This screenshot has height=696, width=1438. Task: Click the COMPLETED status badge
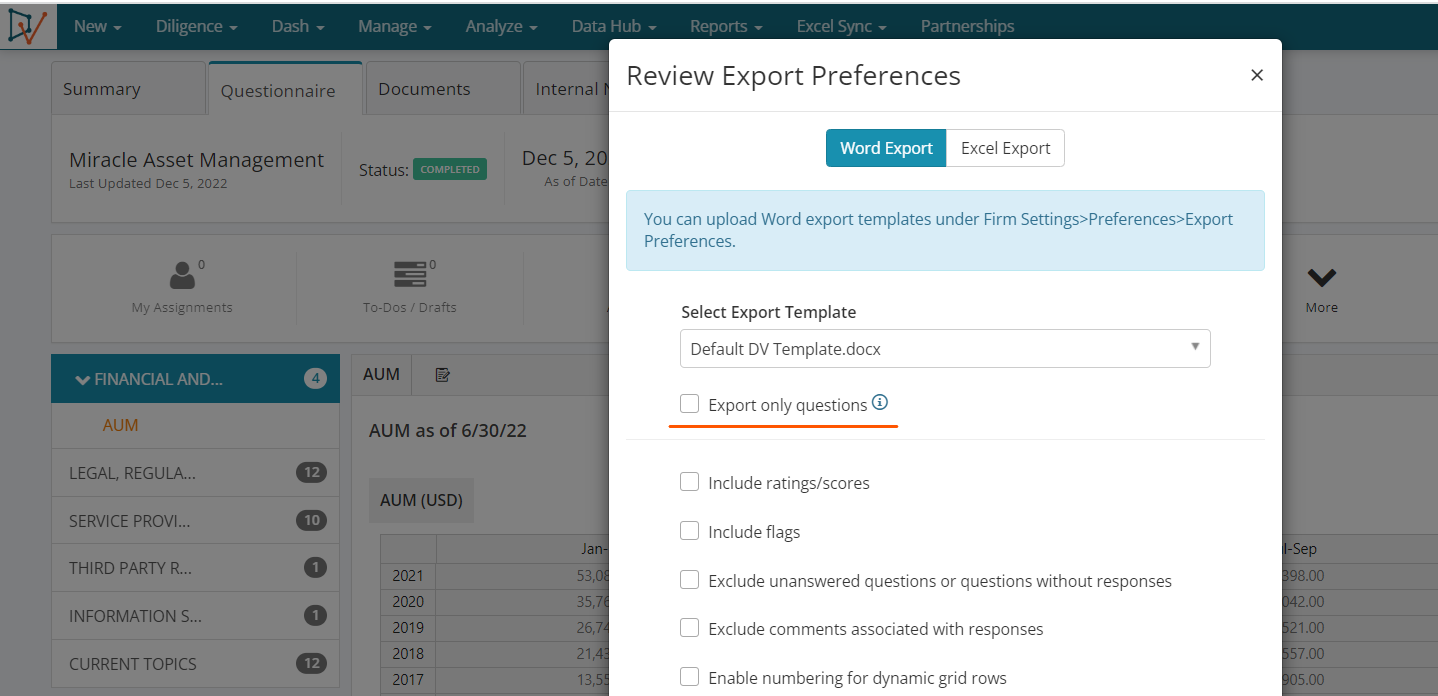(450, 169)
